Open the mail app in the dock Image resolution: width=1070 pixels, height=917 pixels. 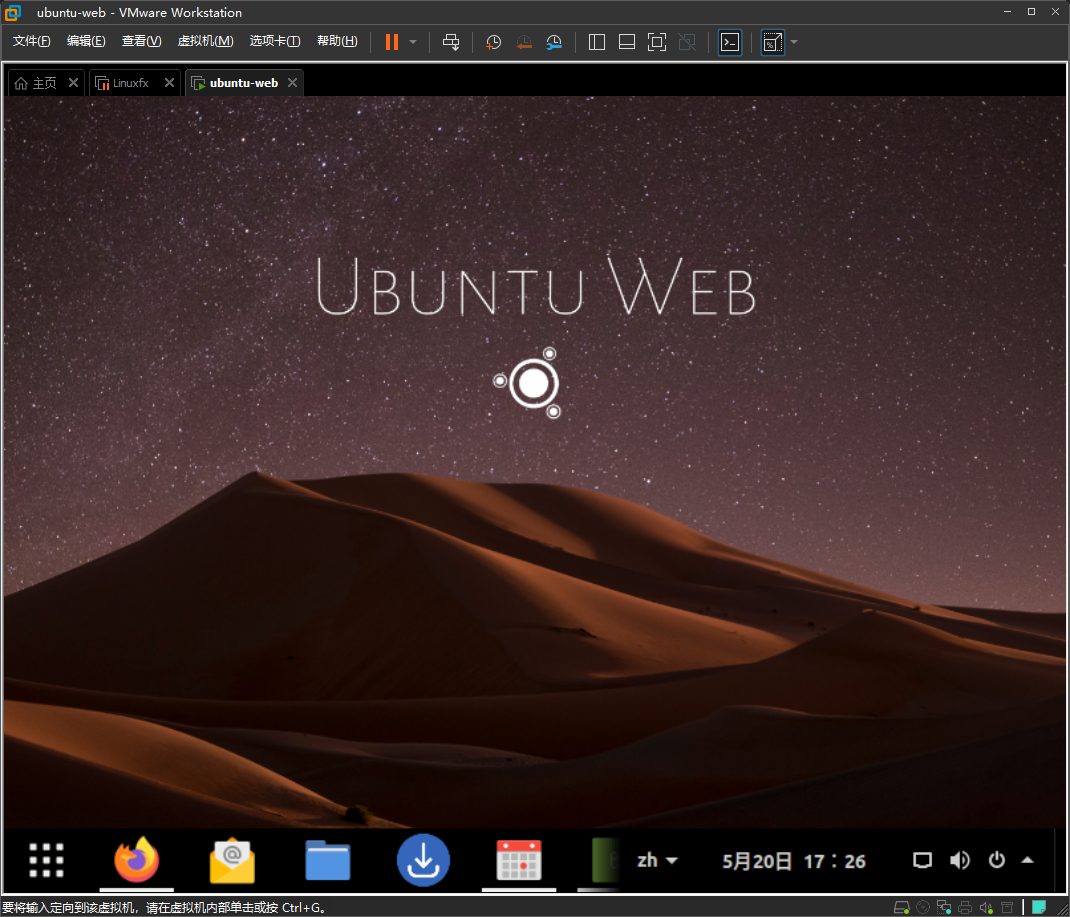coord(232,859)
